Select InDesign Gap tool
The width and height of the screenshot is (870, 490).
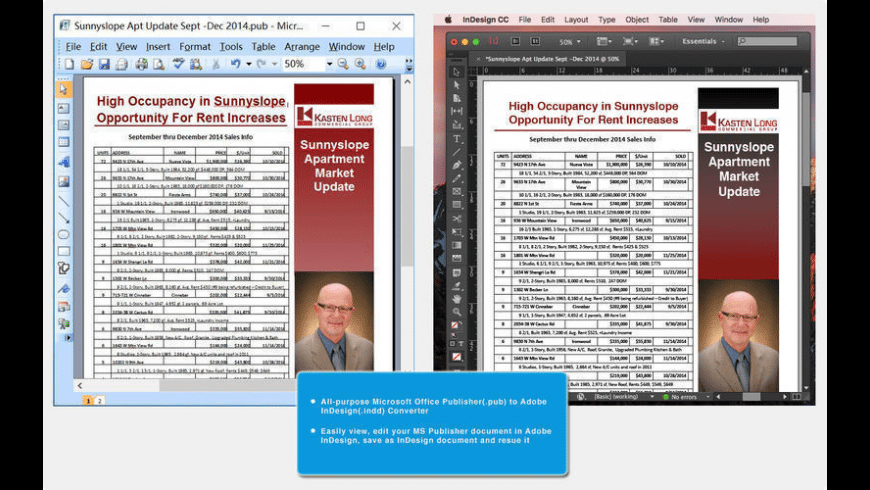point(457,112)
